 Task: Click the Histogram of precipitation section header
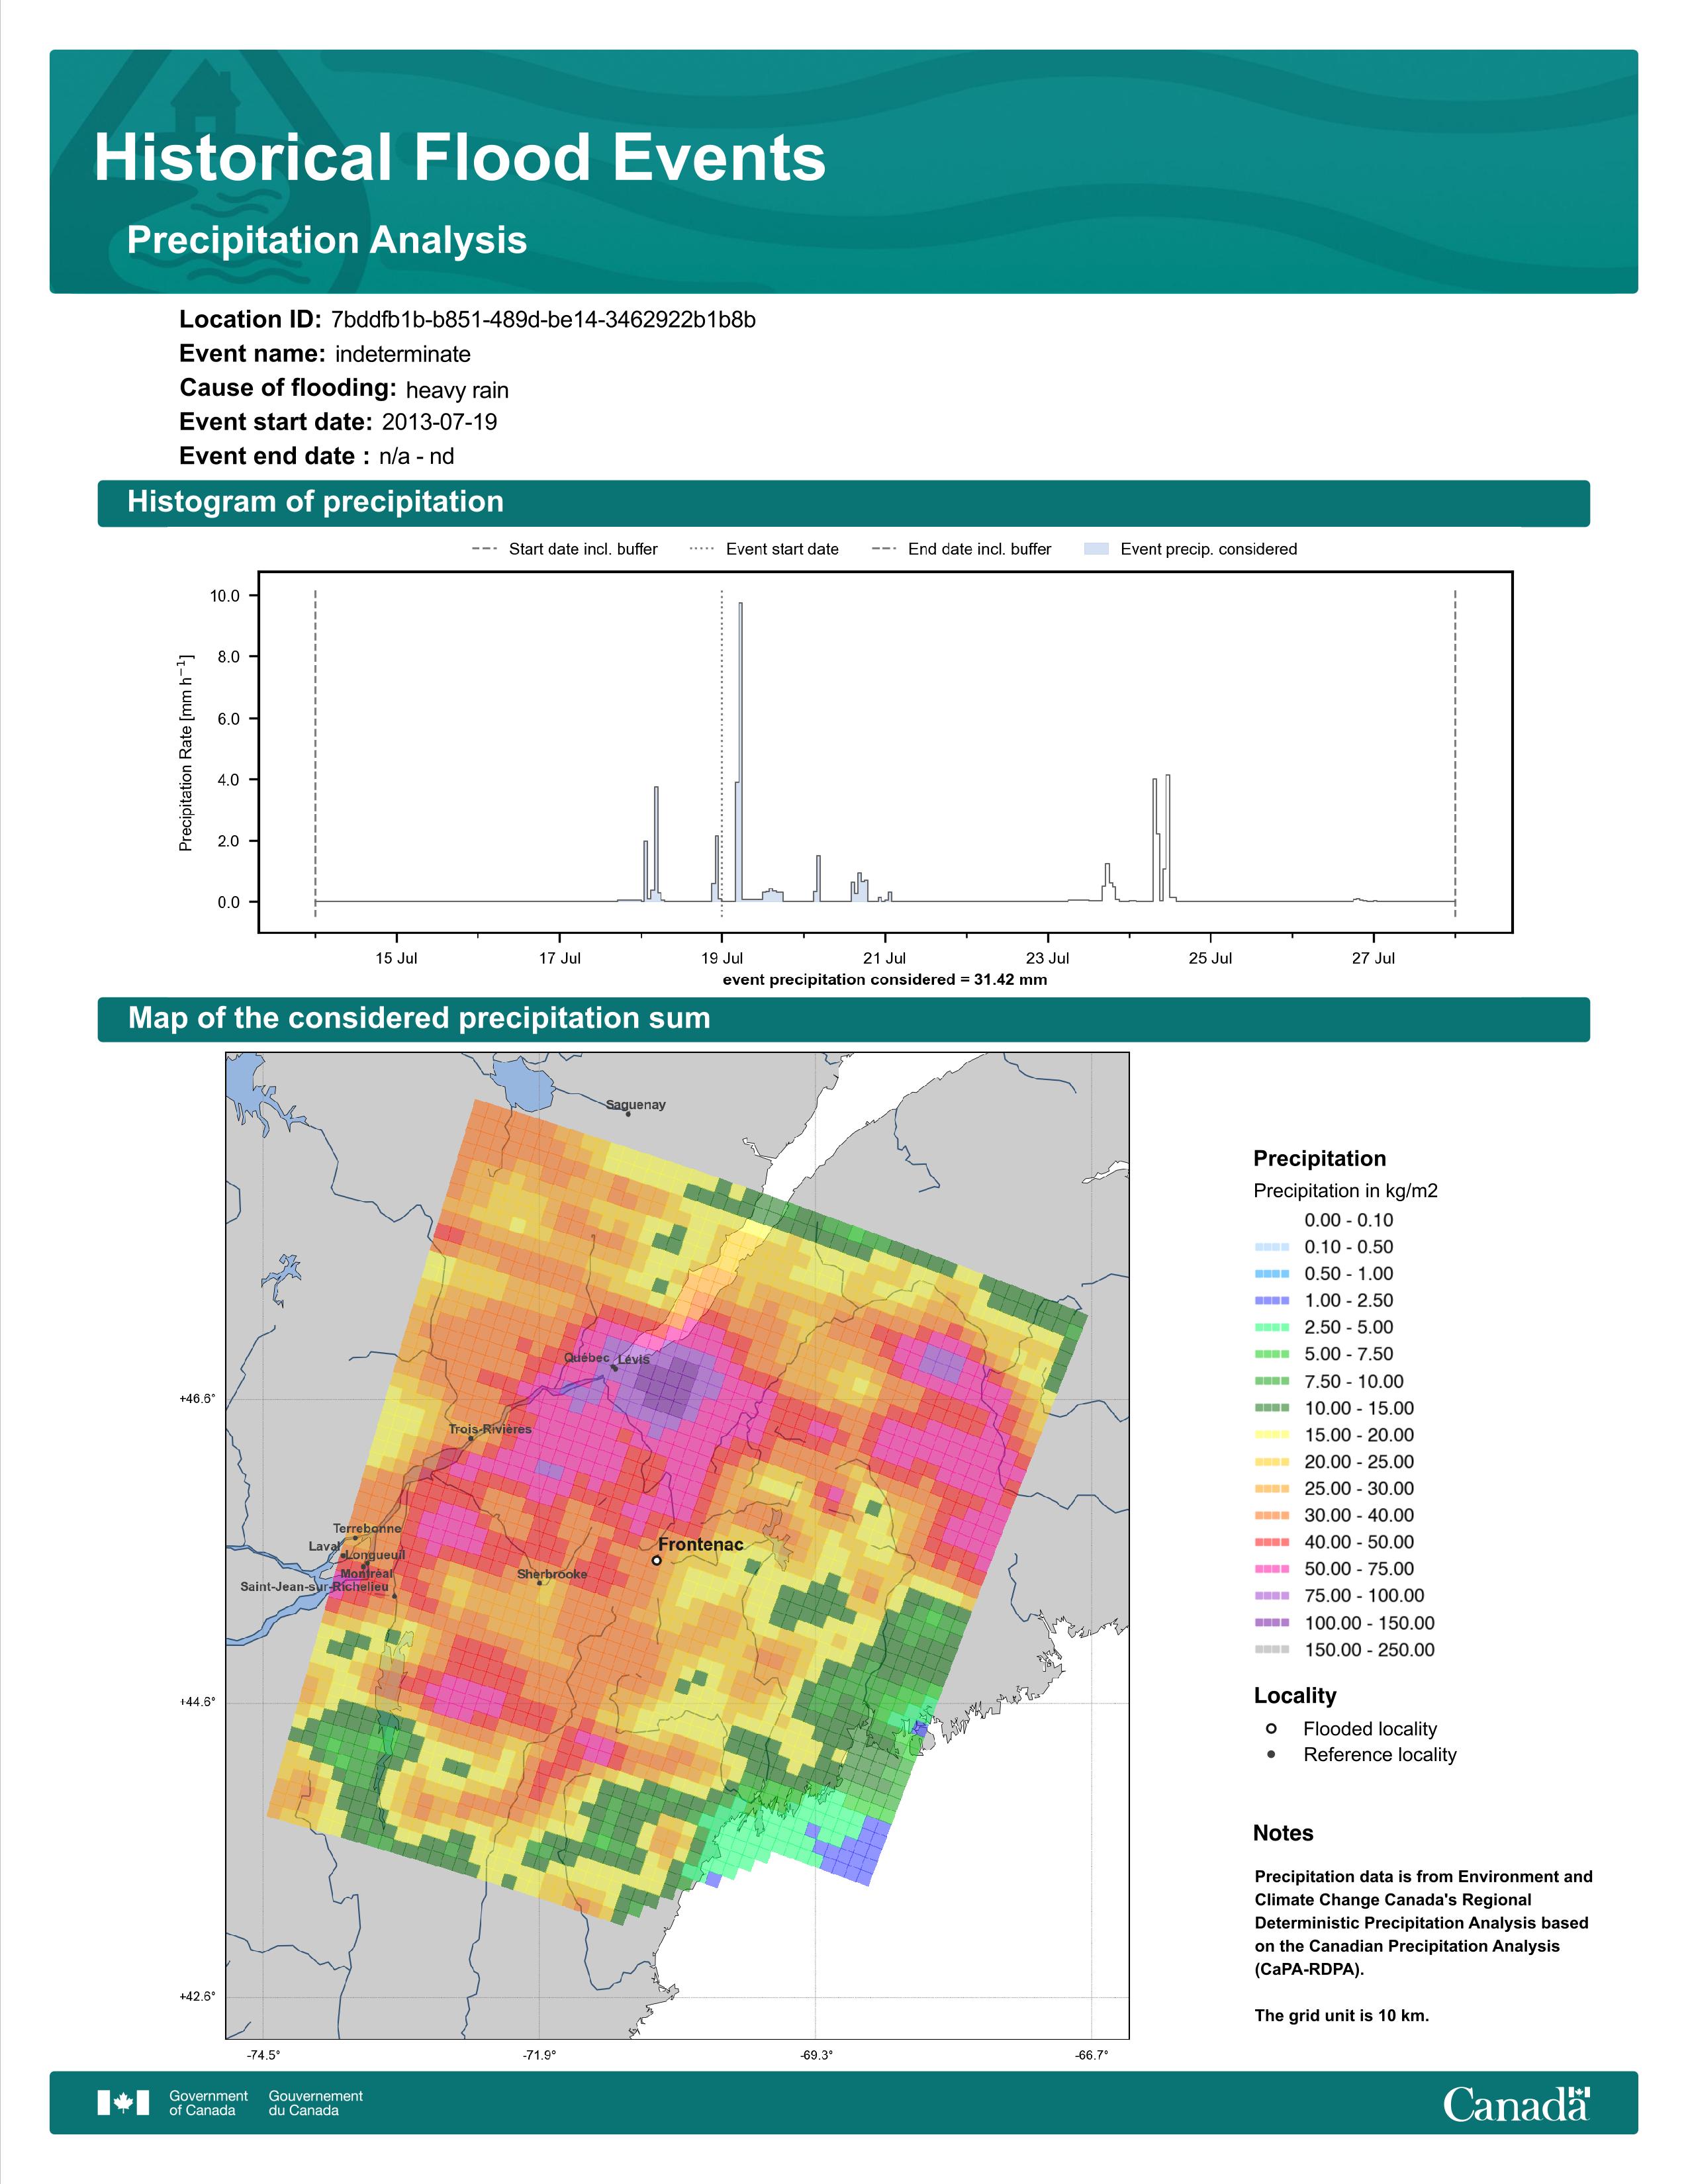pyautogui.click(x=315, y=502)
